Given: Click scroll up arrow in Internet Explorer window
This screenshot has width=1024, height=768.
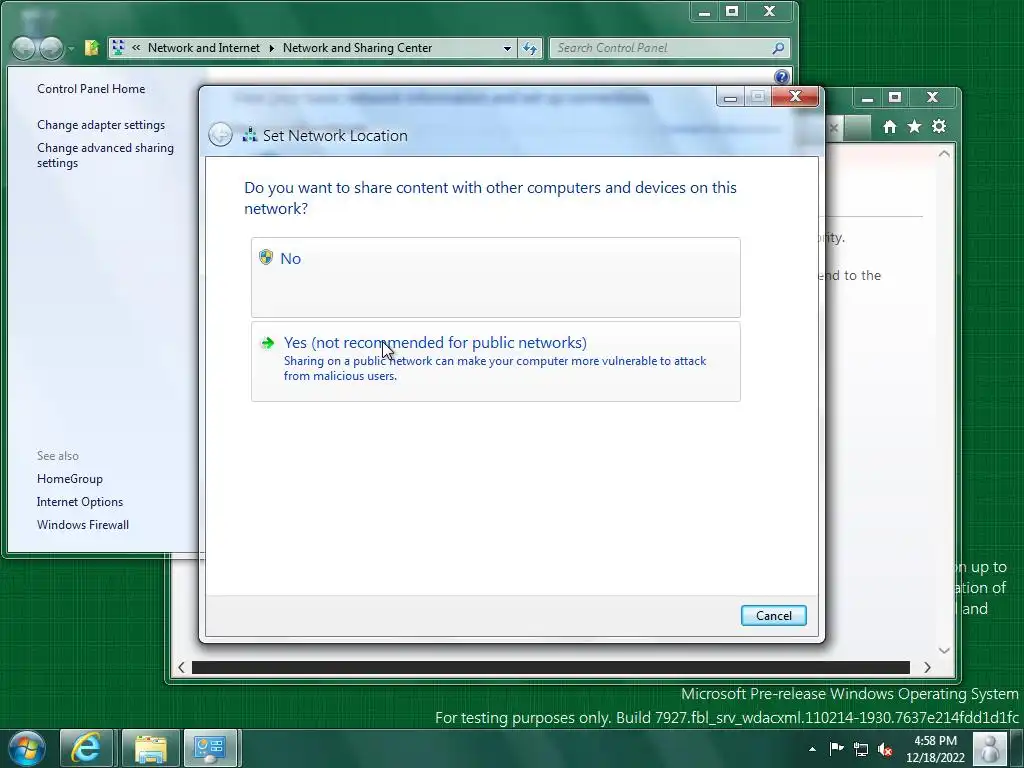Looking at the screenshot, I should (944, 153).
